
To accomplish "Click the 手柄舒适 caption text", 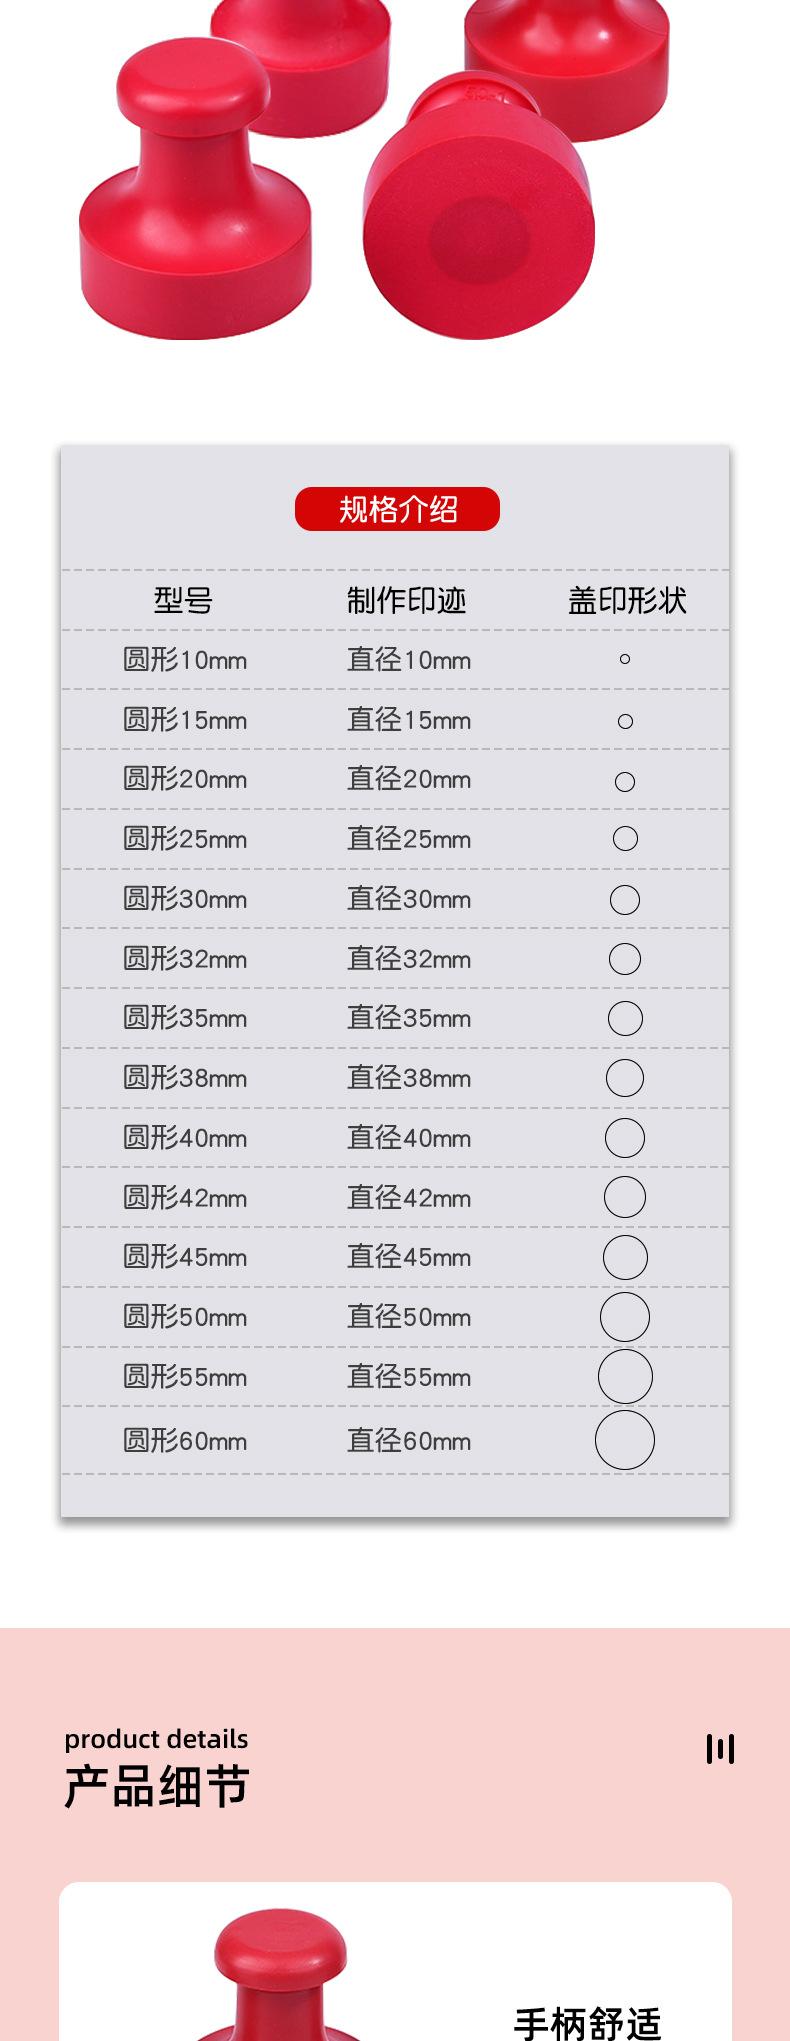I will pos(588,2022).
